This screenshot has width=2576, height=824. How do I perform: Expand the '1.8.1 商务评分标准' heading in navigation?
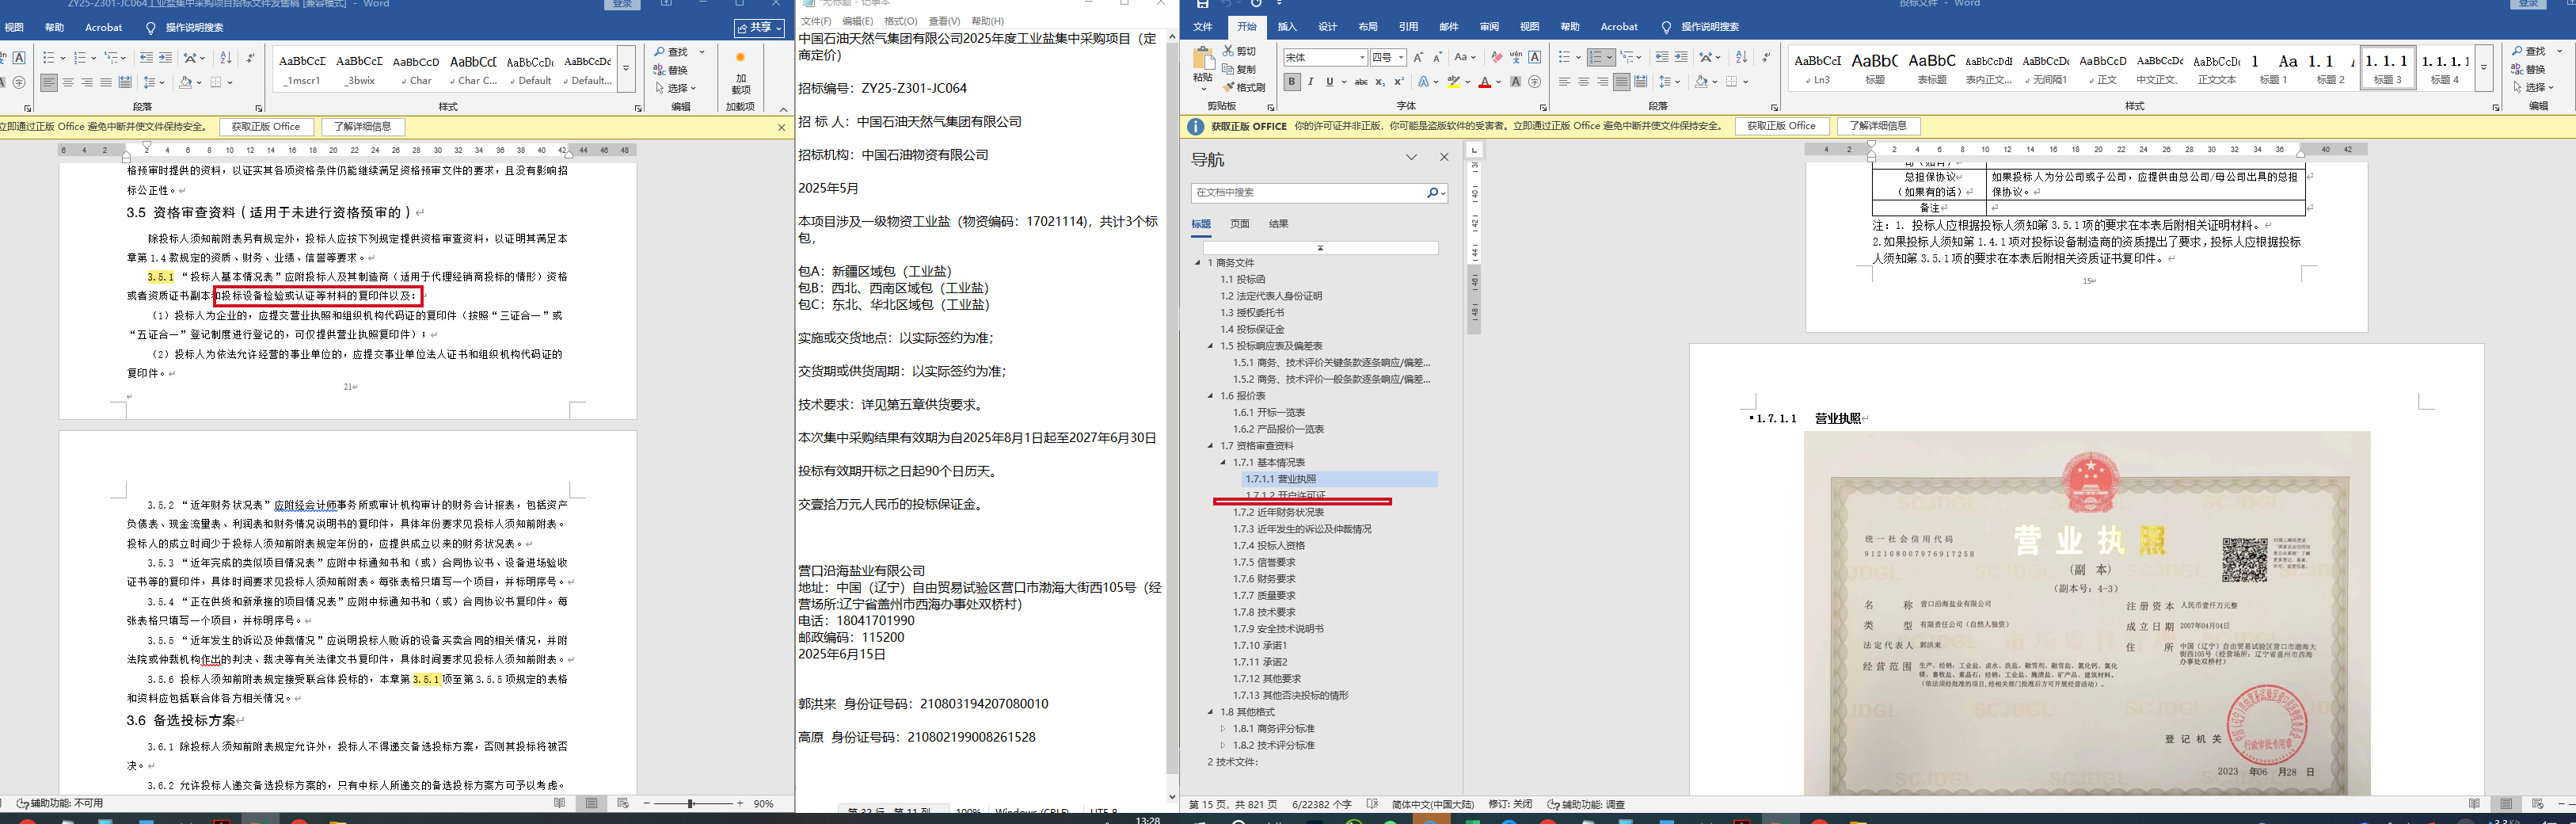tap(1223, 729)
